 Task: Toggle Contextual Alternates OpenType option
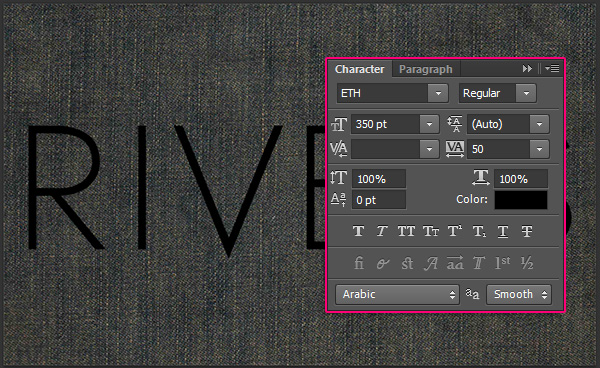pyautogui.click(x=382, y=263)
